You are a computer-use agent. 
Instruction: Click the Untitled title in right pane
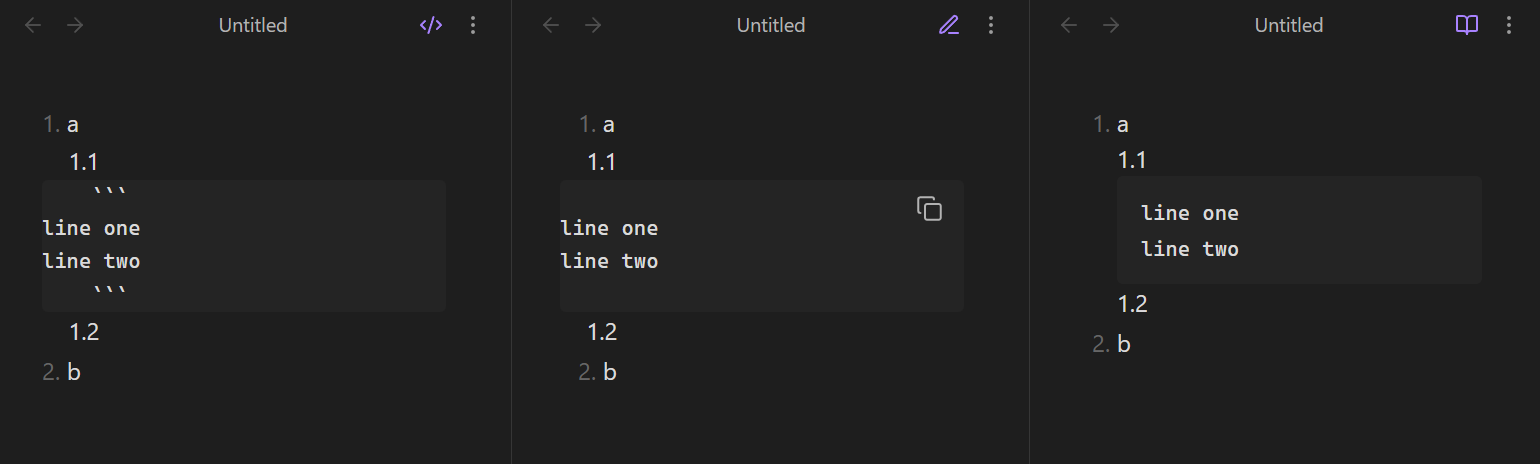coord(1289,25)
